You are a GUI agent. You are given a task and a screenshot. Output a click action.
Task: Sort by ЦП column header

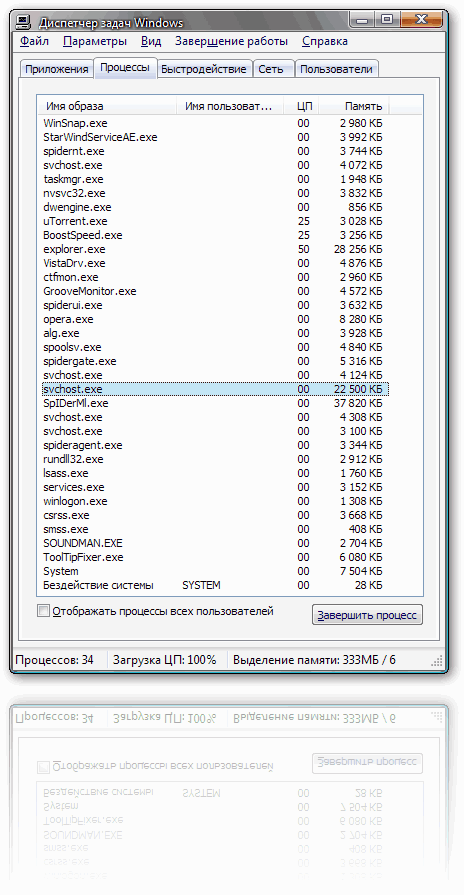coord(301,106)
